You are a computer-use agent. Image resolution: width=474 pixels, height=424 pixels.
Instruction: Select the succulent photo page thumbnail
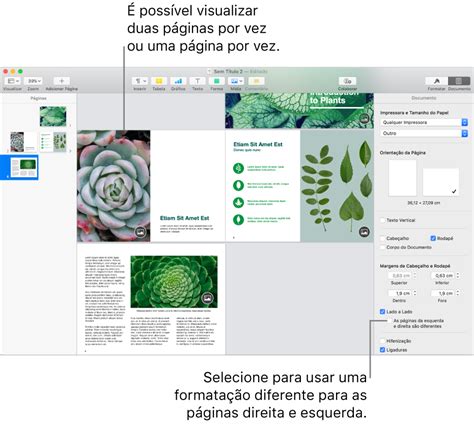coord(23,142)
